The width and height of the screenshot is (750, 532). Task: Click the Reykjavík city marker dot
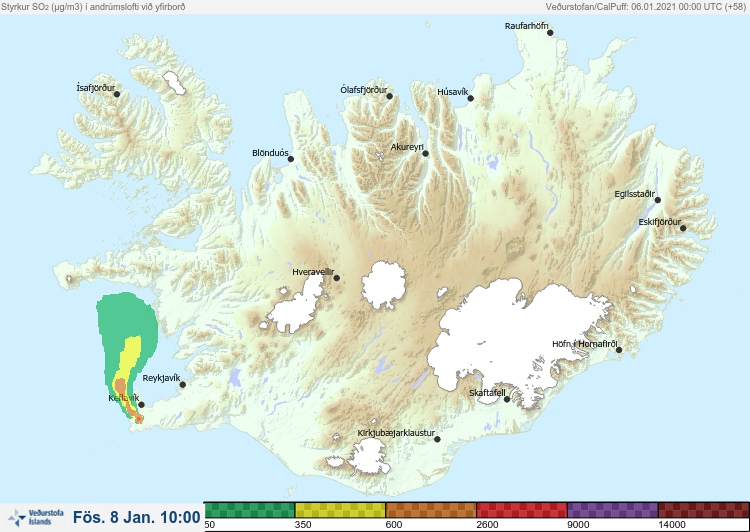(x=182, y=385)
